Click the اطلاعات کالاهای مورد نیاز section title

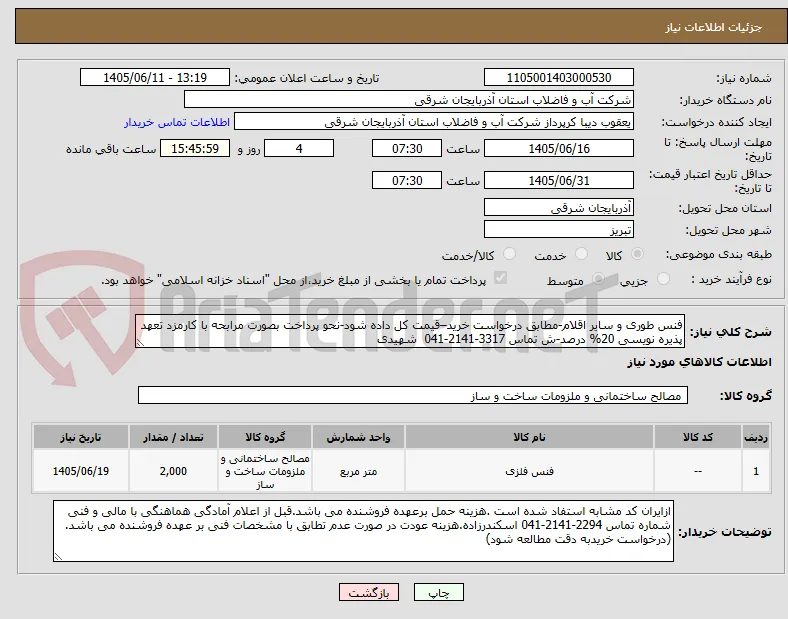coord(699,362)
